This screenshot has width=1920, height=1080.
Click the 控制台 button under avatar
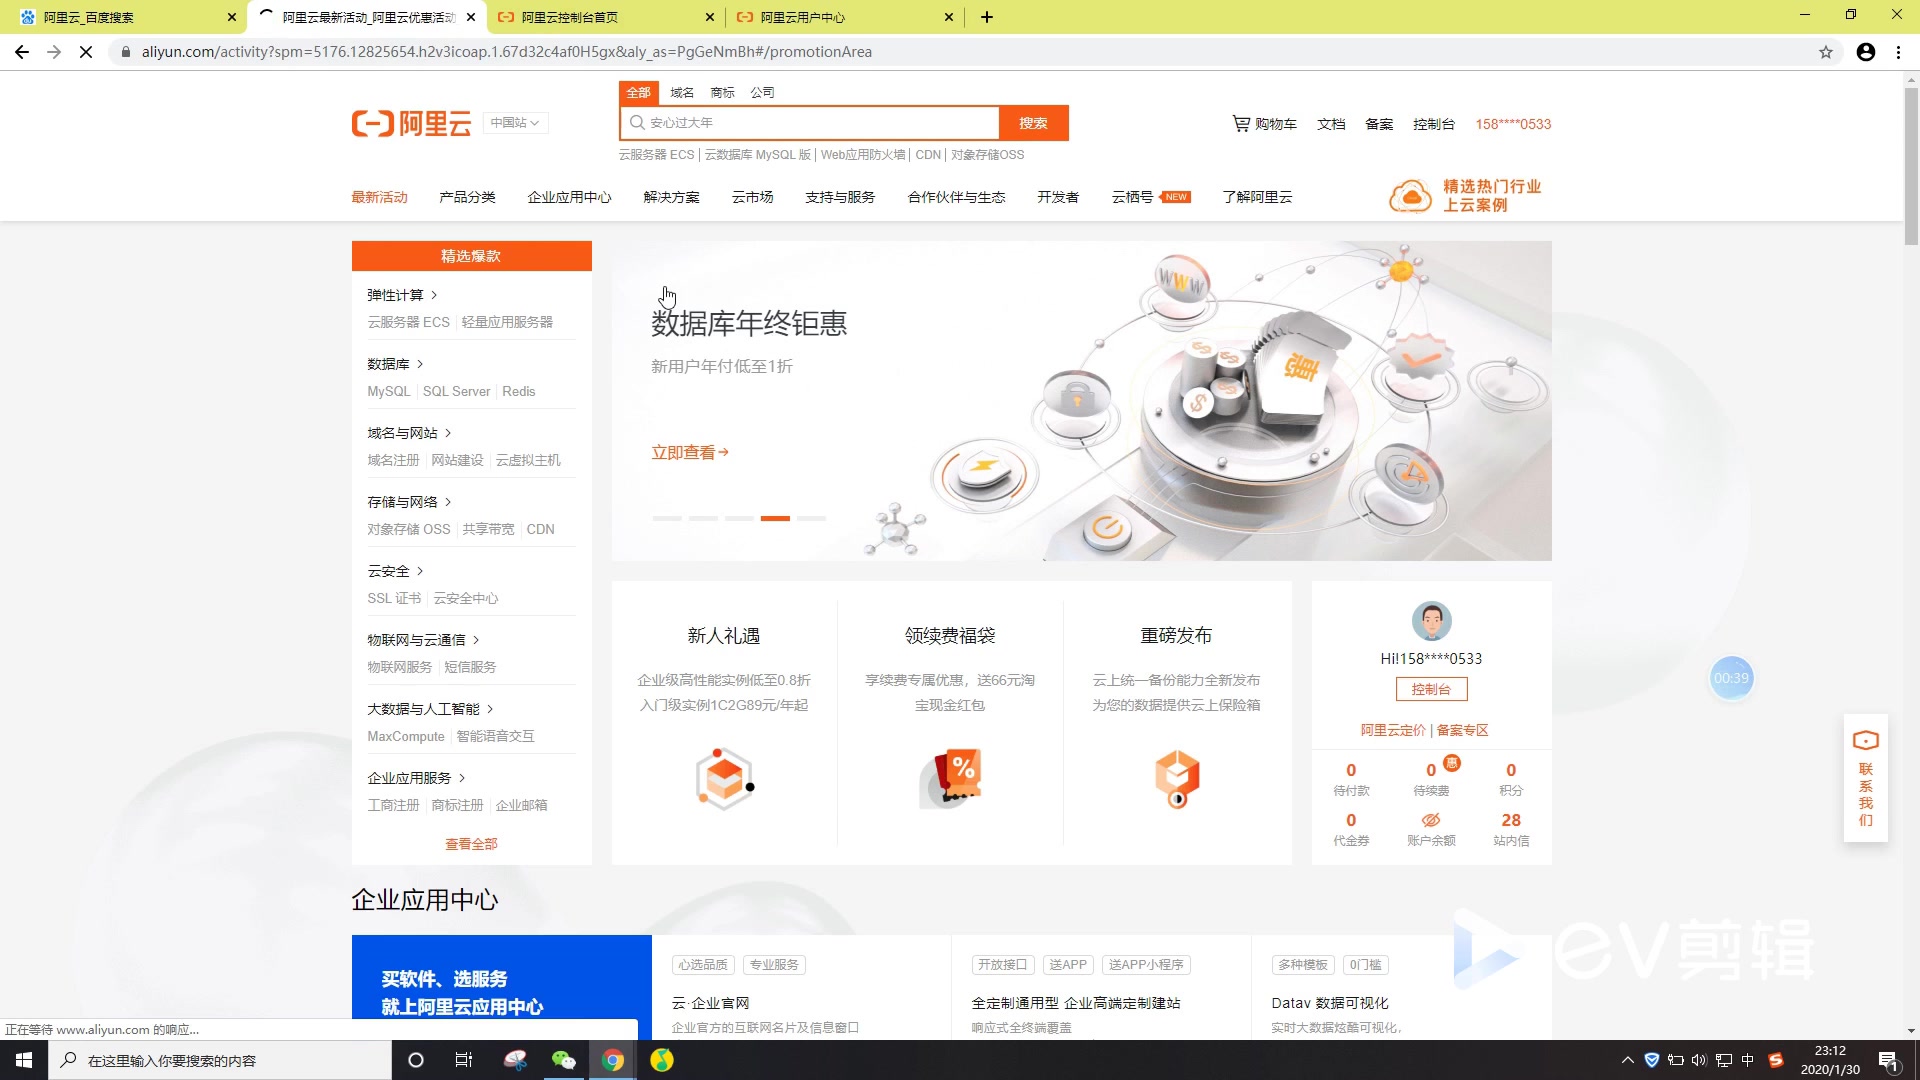pos(1431,689)
